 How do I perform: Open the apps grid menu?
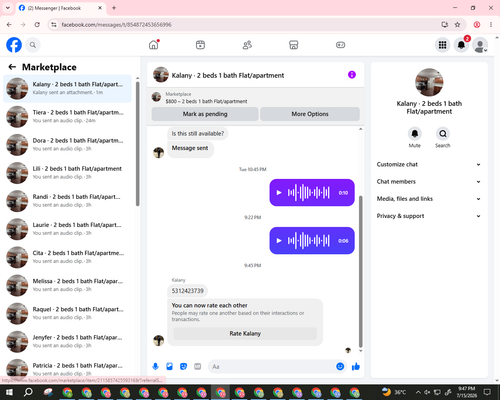point(442,45)
